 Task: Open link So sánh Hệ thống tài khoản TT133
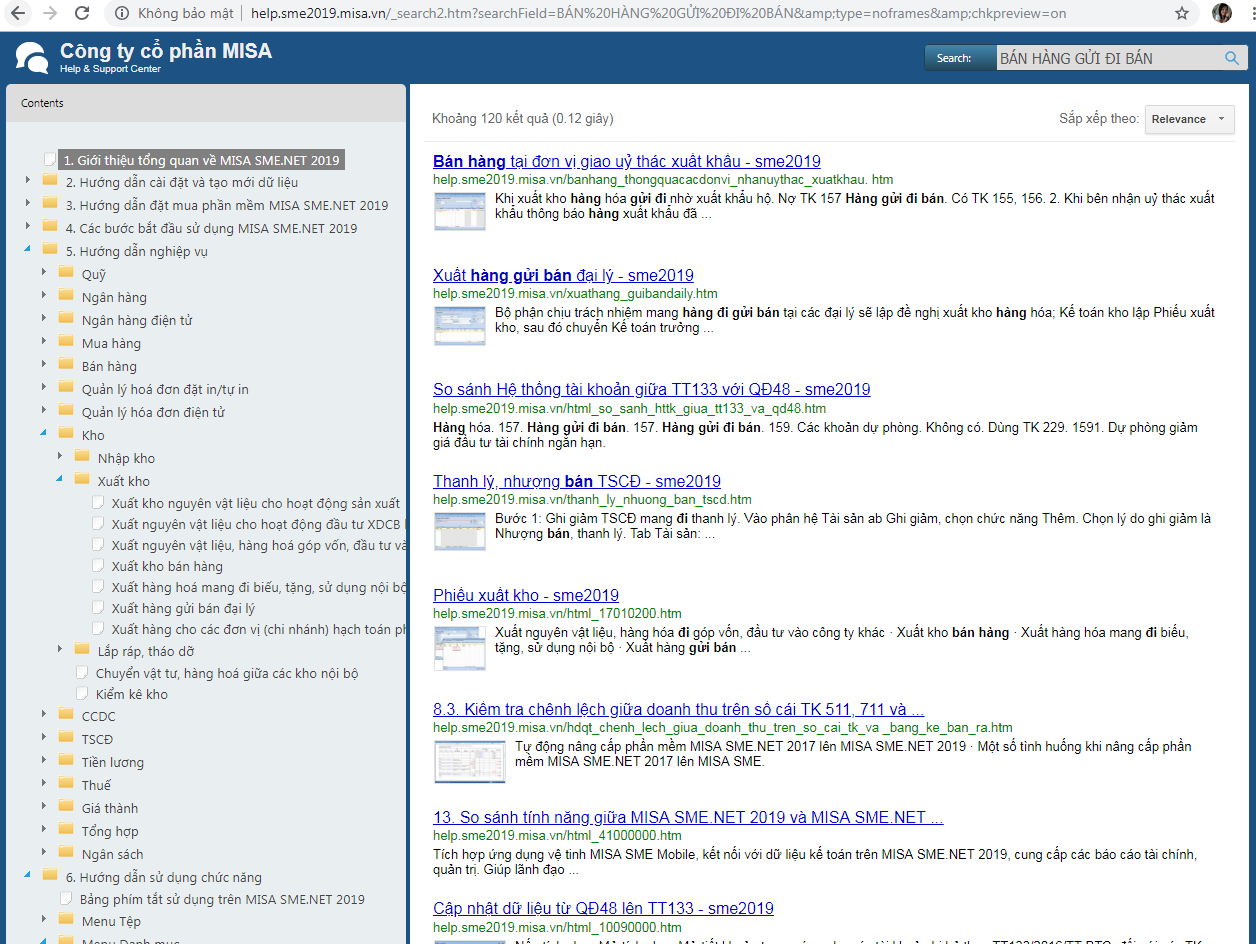[x=652, y=389]
